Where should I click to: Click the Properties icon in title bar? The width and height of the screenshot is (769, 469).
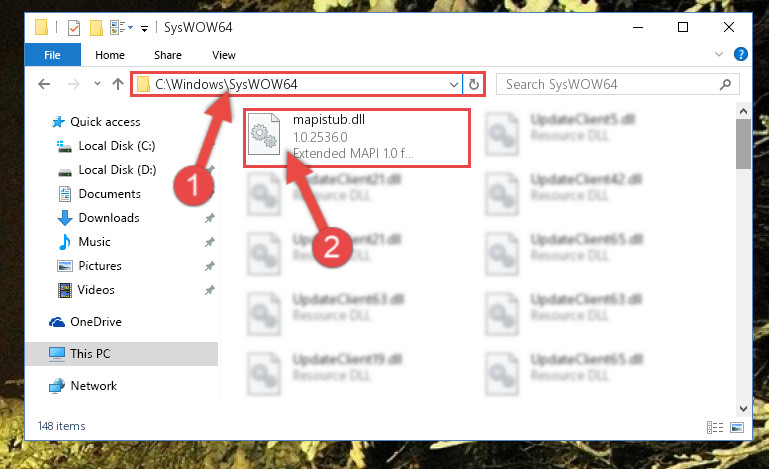click(74, 27)
